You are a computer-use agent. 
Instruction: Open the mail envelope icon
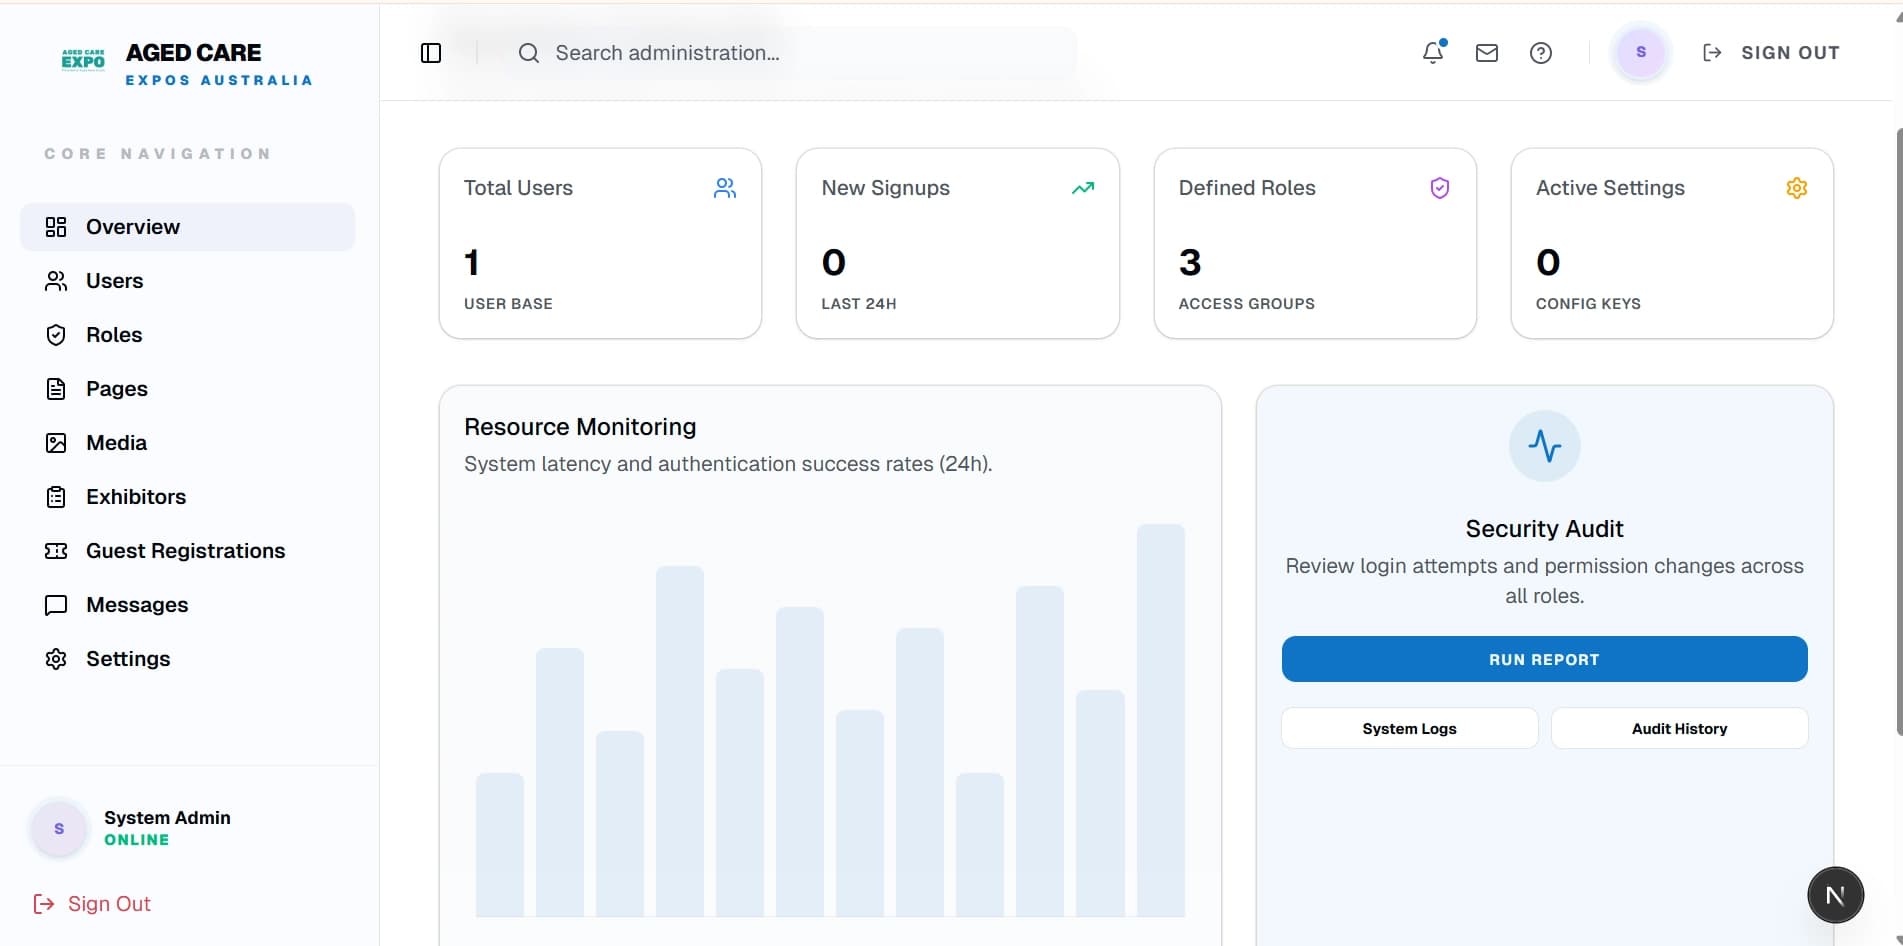tap(1487, 53)
